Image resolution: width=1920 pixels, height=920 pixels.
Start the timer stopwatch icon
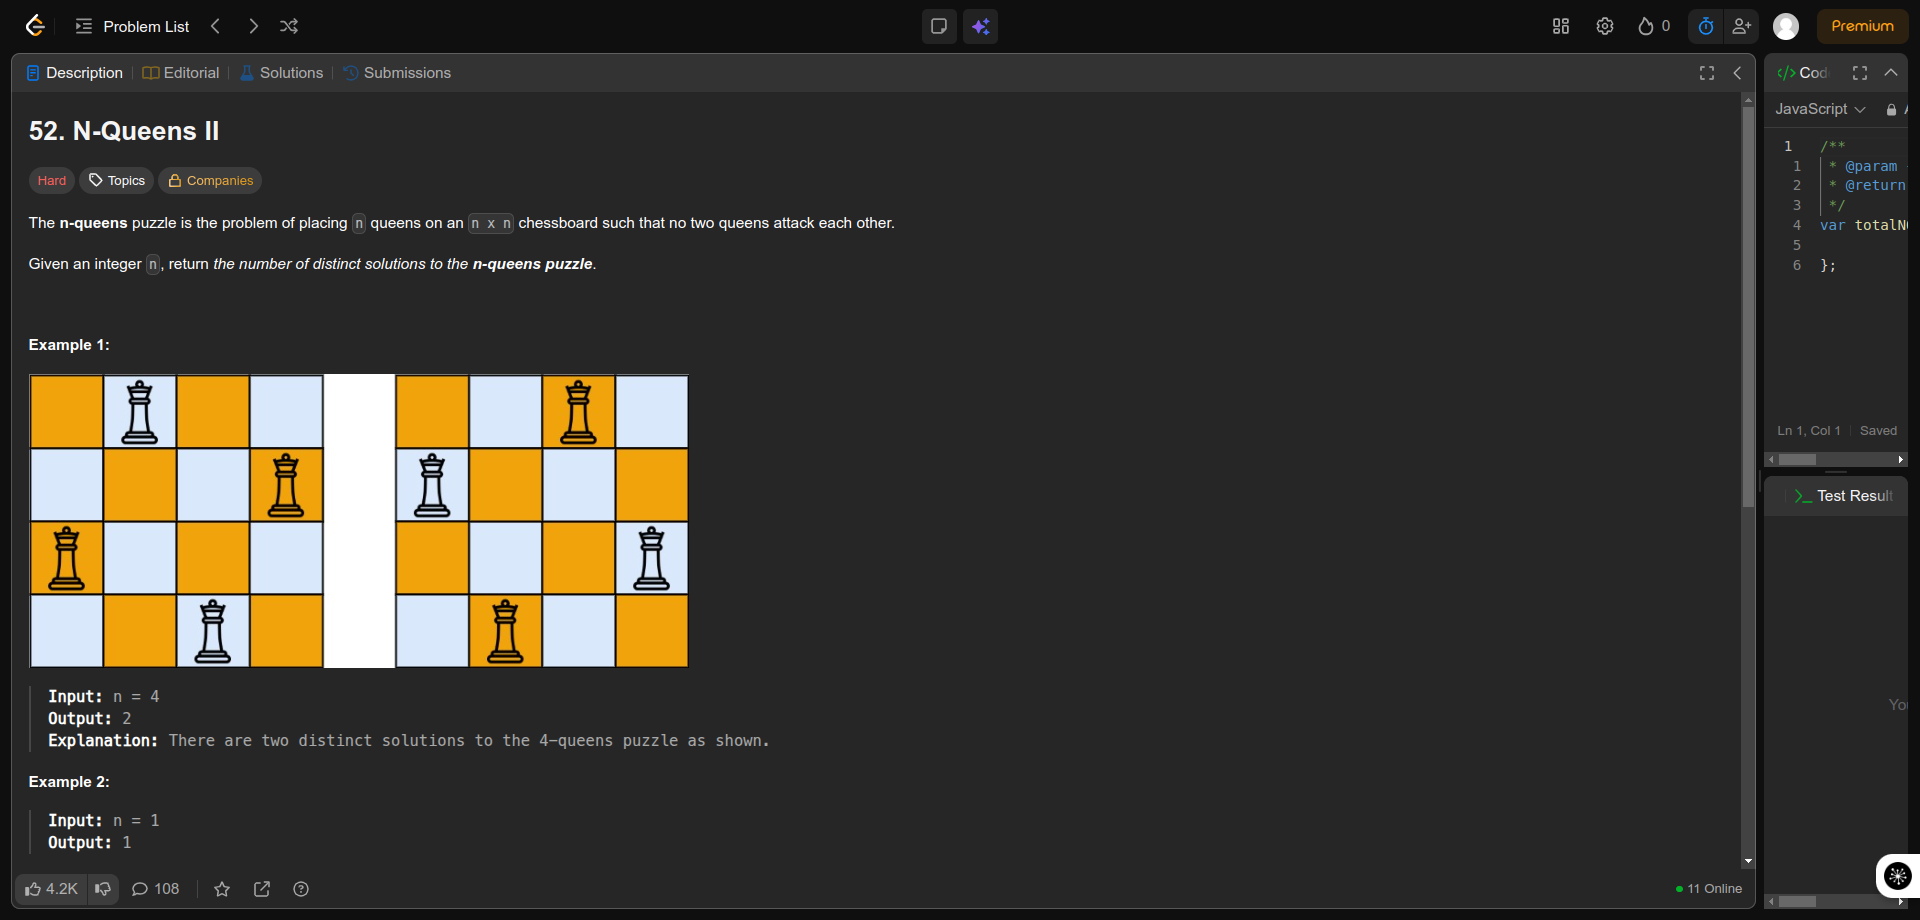(1706, 26)
